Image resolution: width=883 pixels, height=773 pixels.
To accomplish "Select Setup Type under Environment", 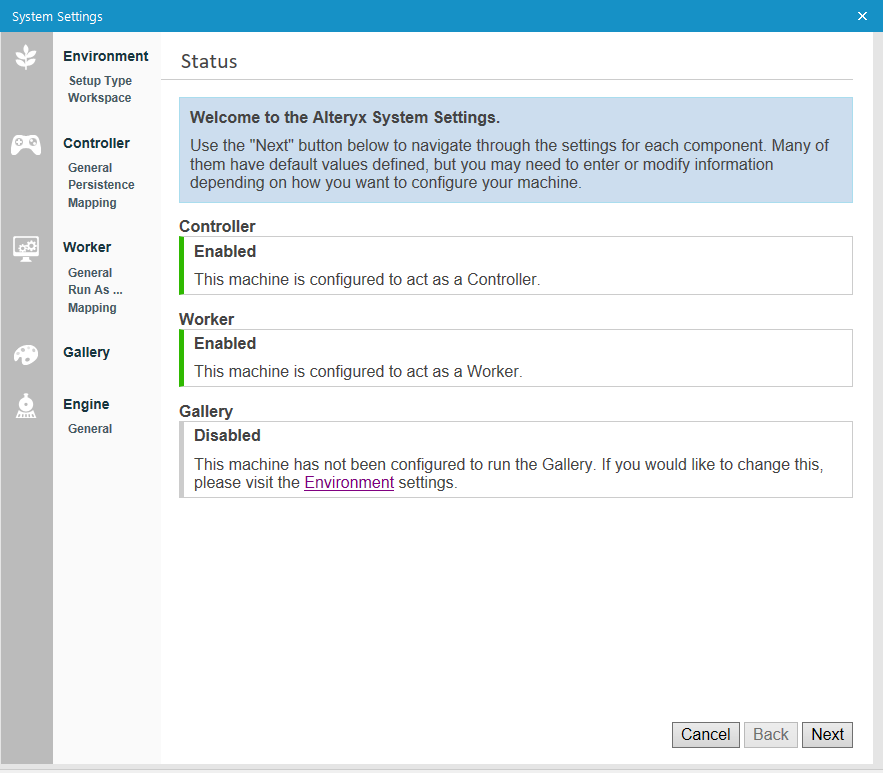I will click(x=100, y=81).
